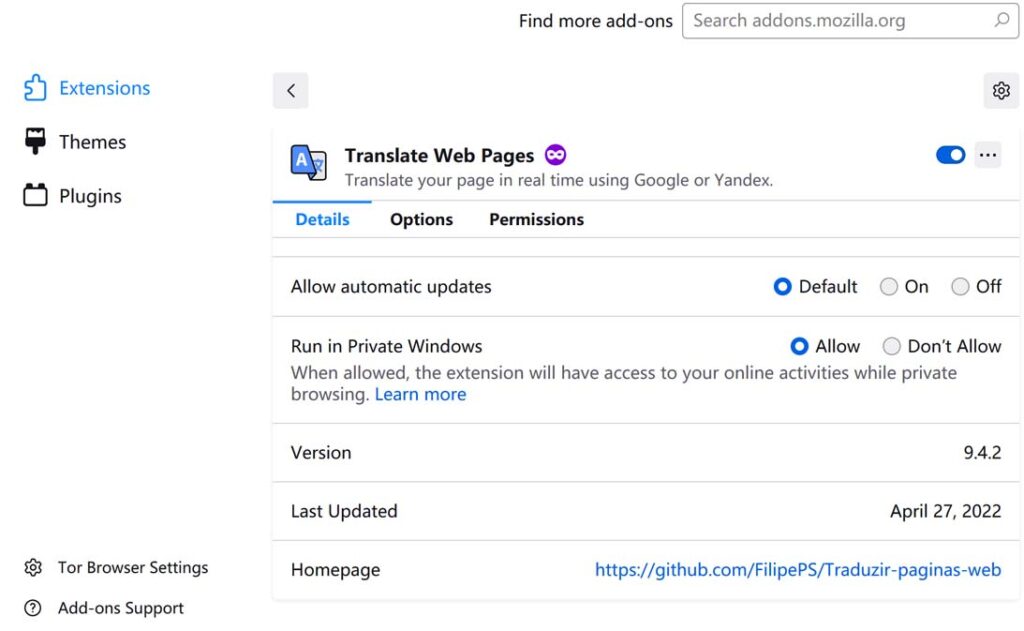Screen dimensions: 1024x631
Task: Click the Plugins block icon
Action: click(x=35, y=195)
